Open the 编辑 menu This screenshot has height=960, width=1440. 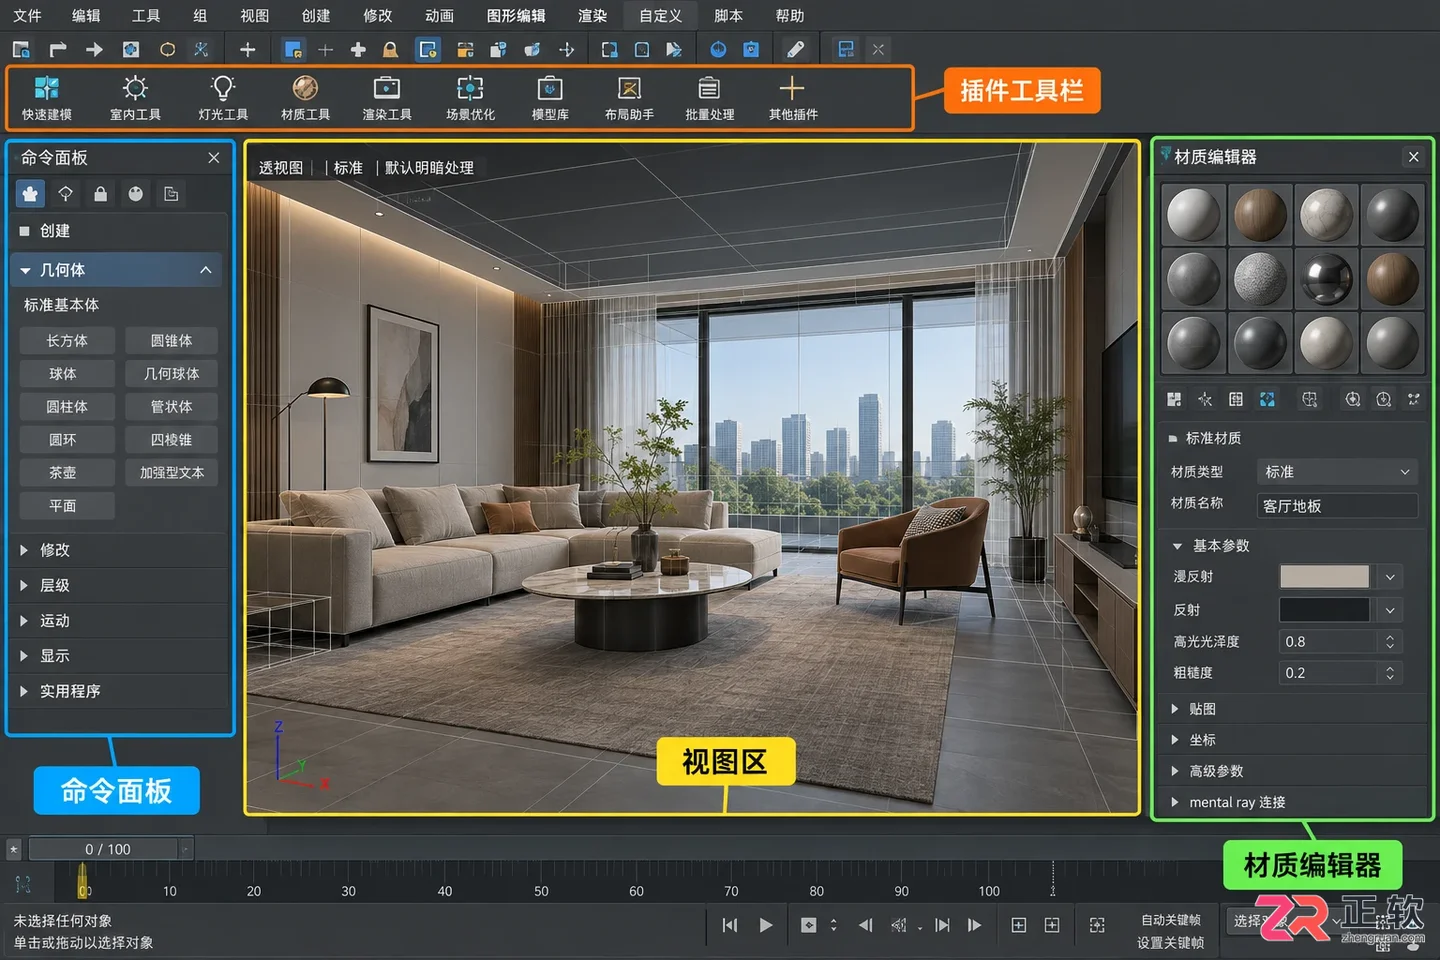86,16
